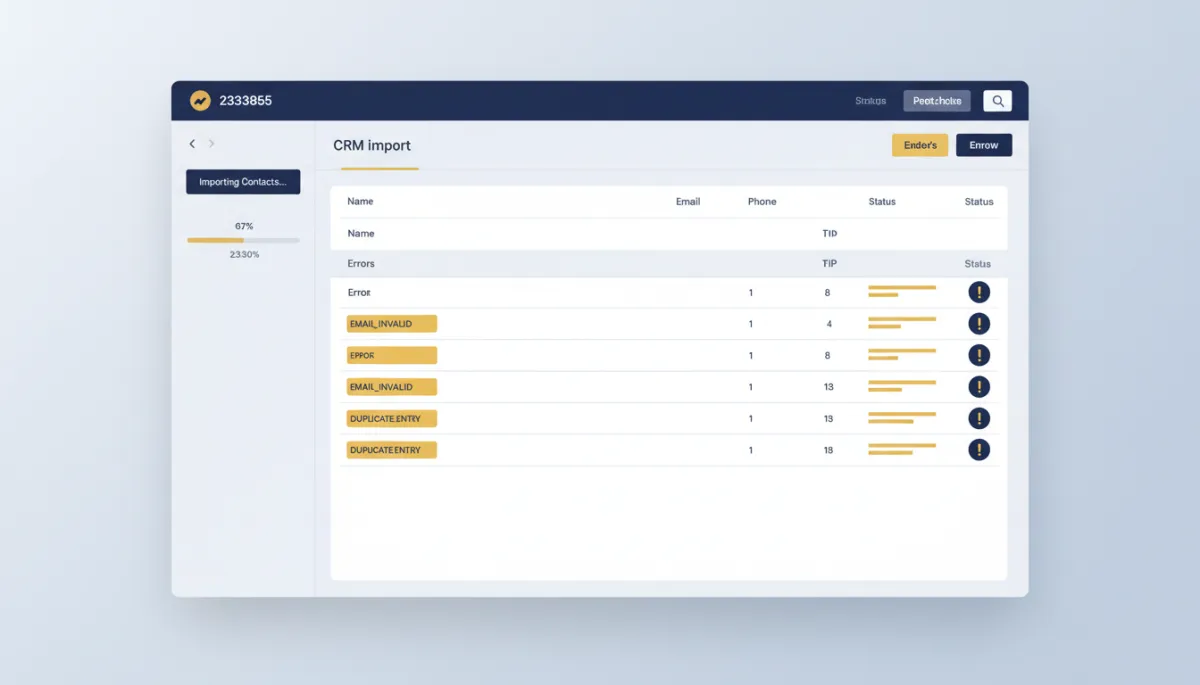Click the Importing Contacts... button
Image resolution: width=1200 pixels, height=685 pixels.
point(243,182)
